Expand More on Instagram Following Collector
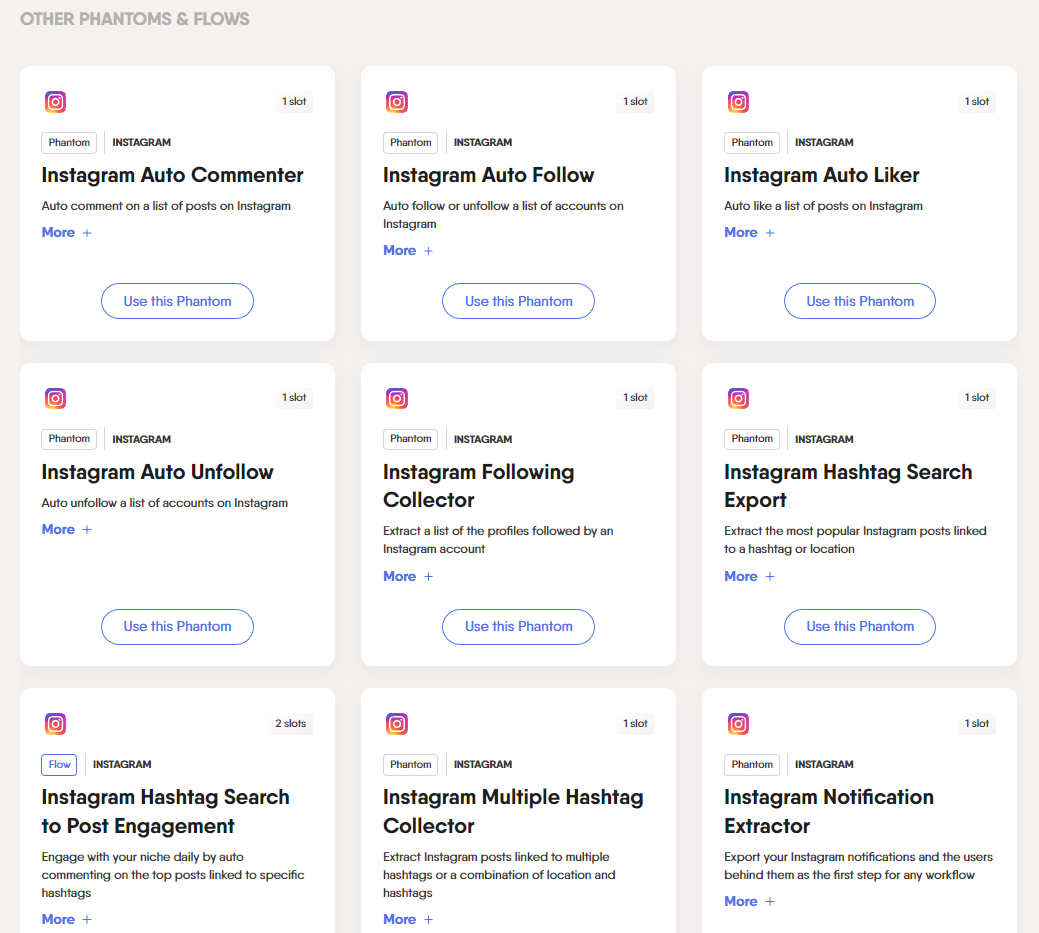Image resolution: width=1039 pixels, height=933 pixels. 408,576
